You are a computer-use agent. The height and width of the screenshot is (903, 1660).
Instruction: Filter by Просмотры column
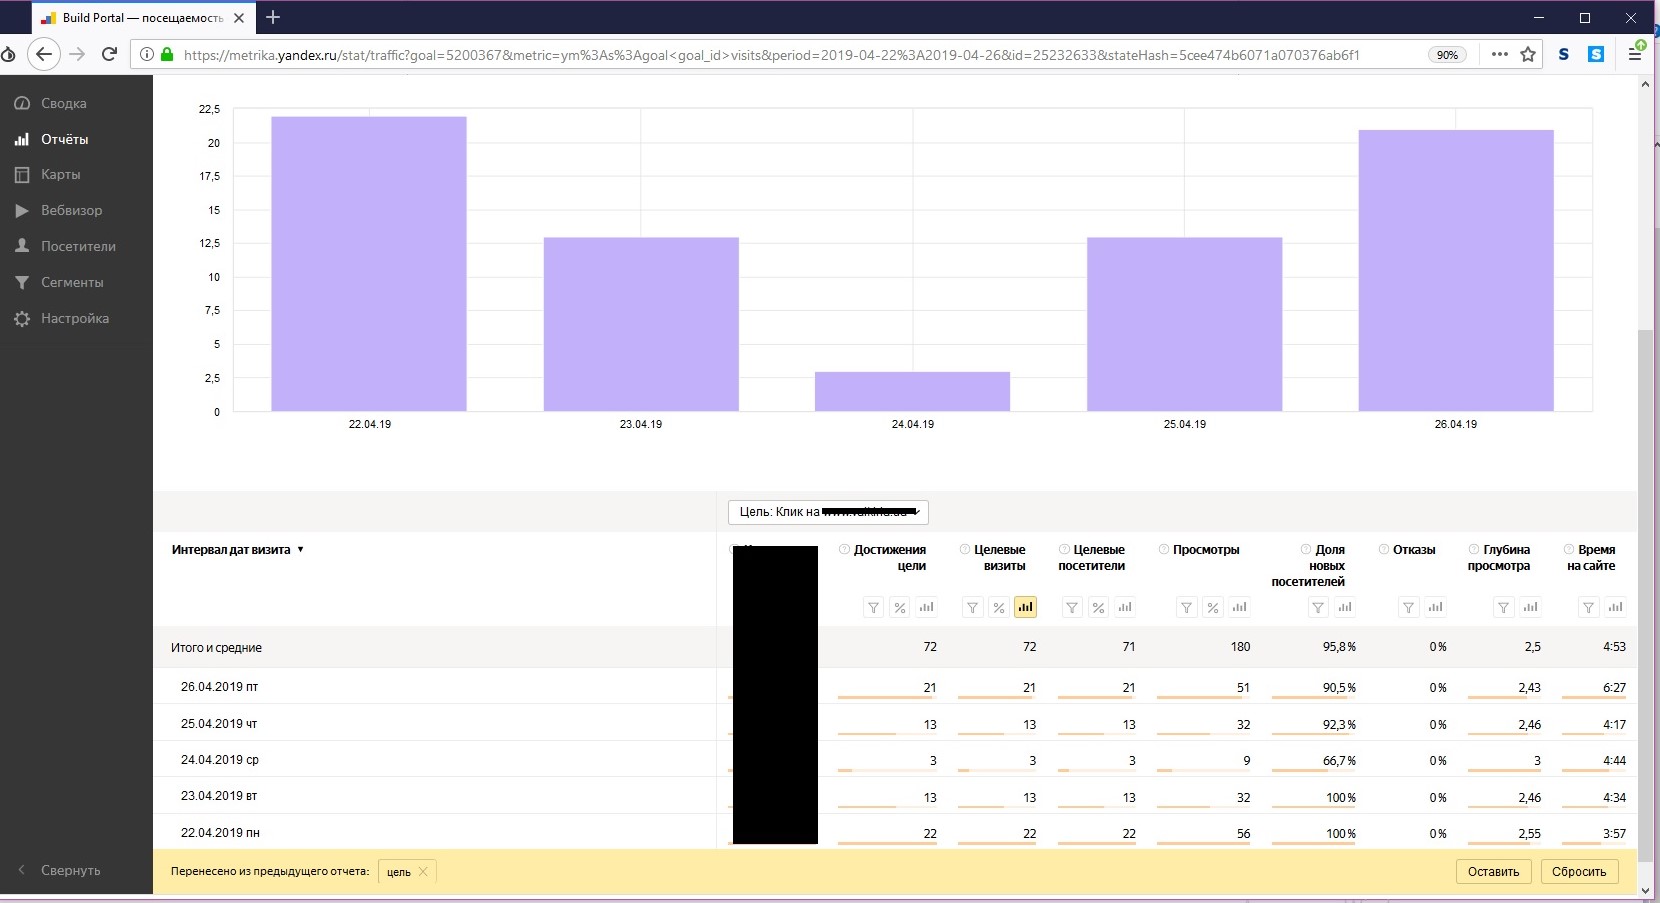pyautogui.click(x=1186, y=607)
